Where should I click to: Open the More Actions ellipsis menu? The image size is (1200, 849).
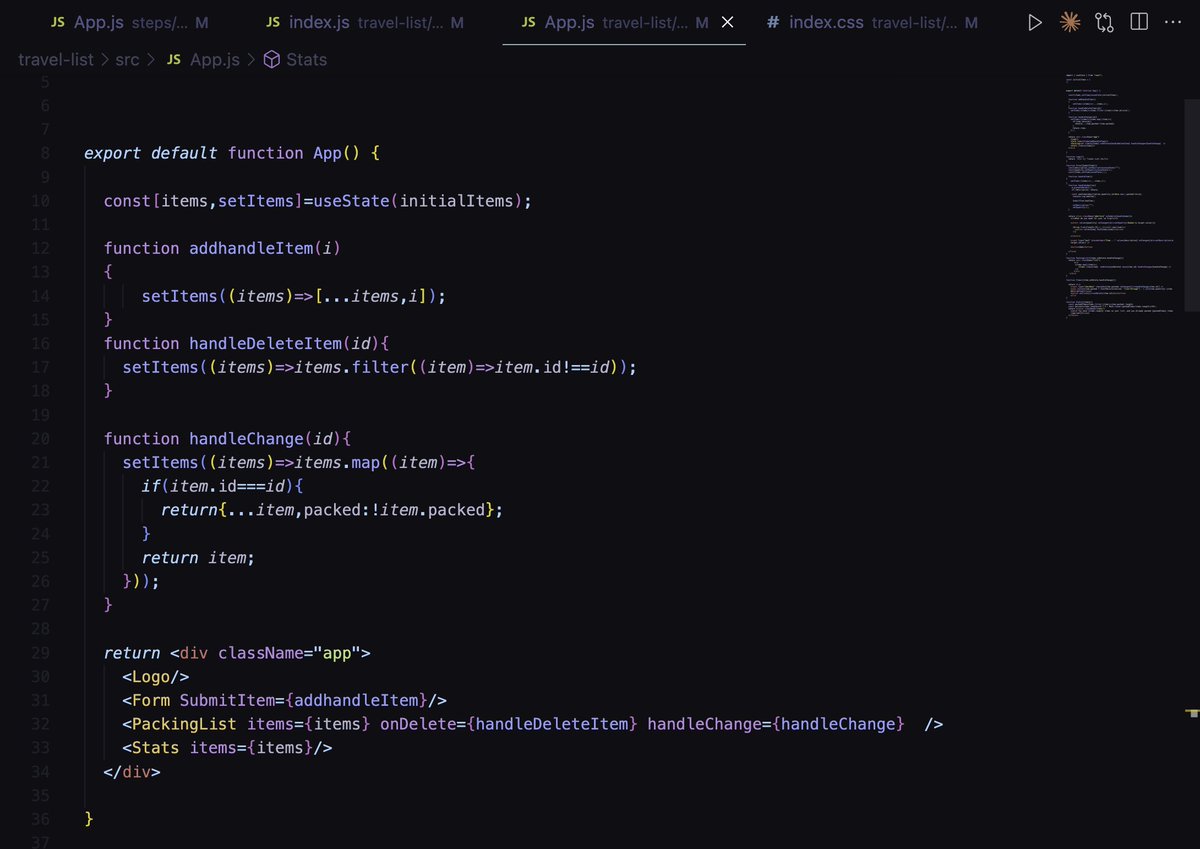(1173, 22)
